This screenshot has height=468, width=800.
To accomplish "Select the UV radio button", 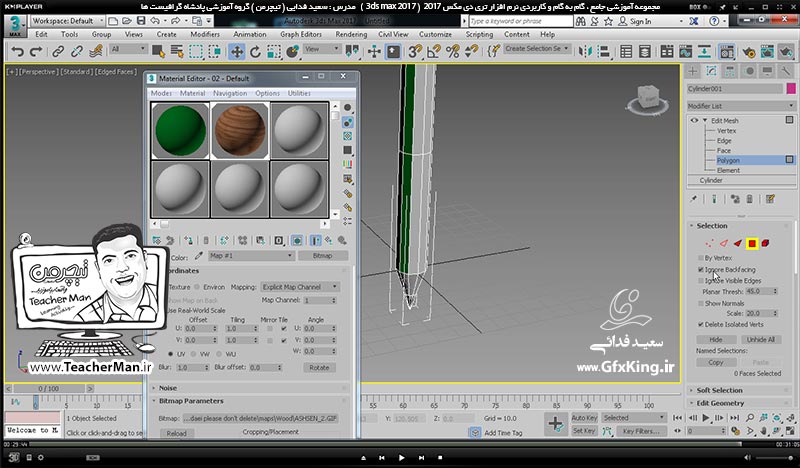I will point(170,354).
